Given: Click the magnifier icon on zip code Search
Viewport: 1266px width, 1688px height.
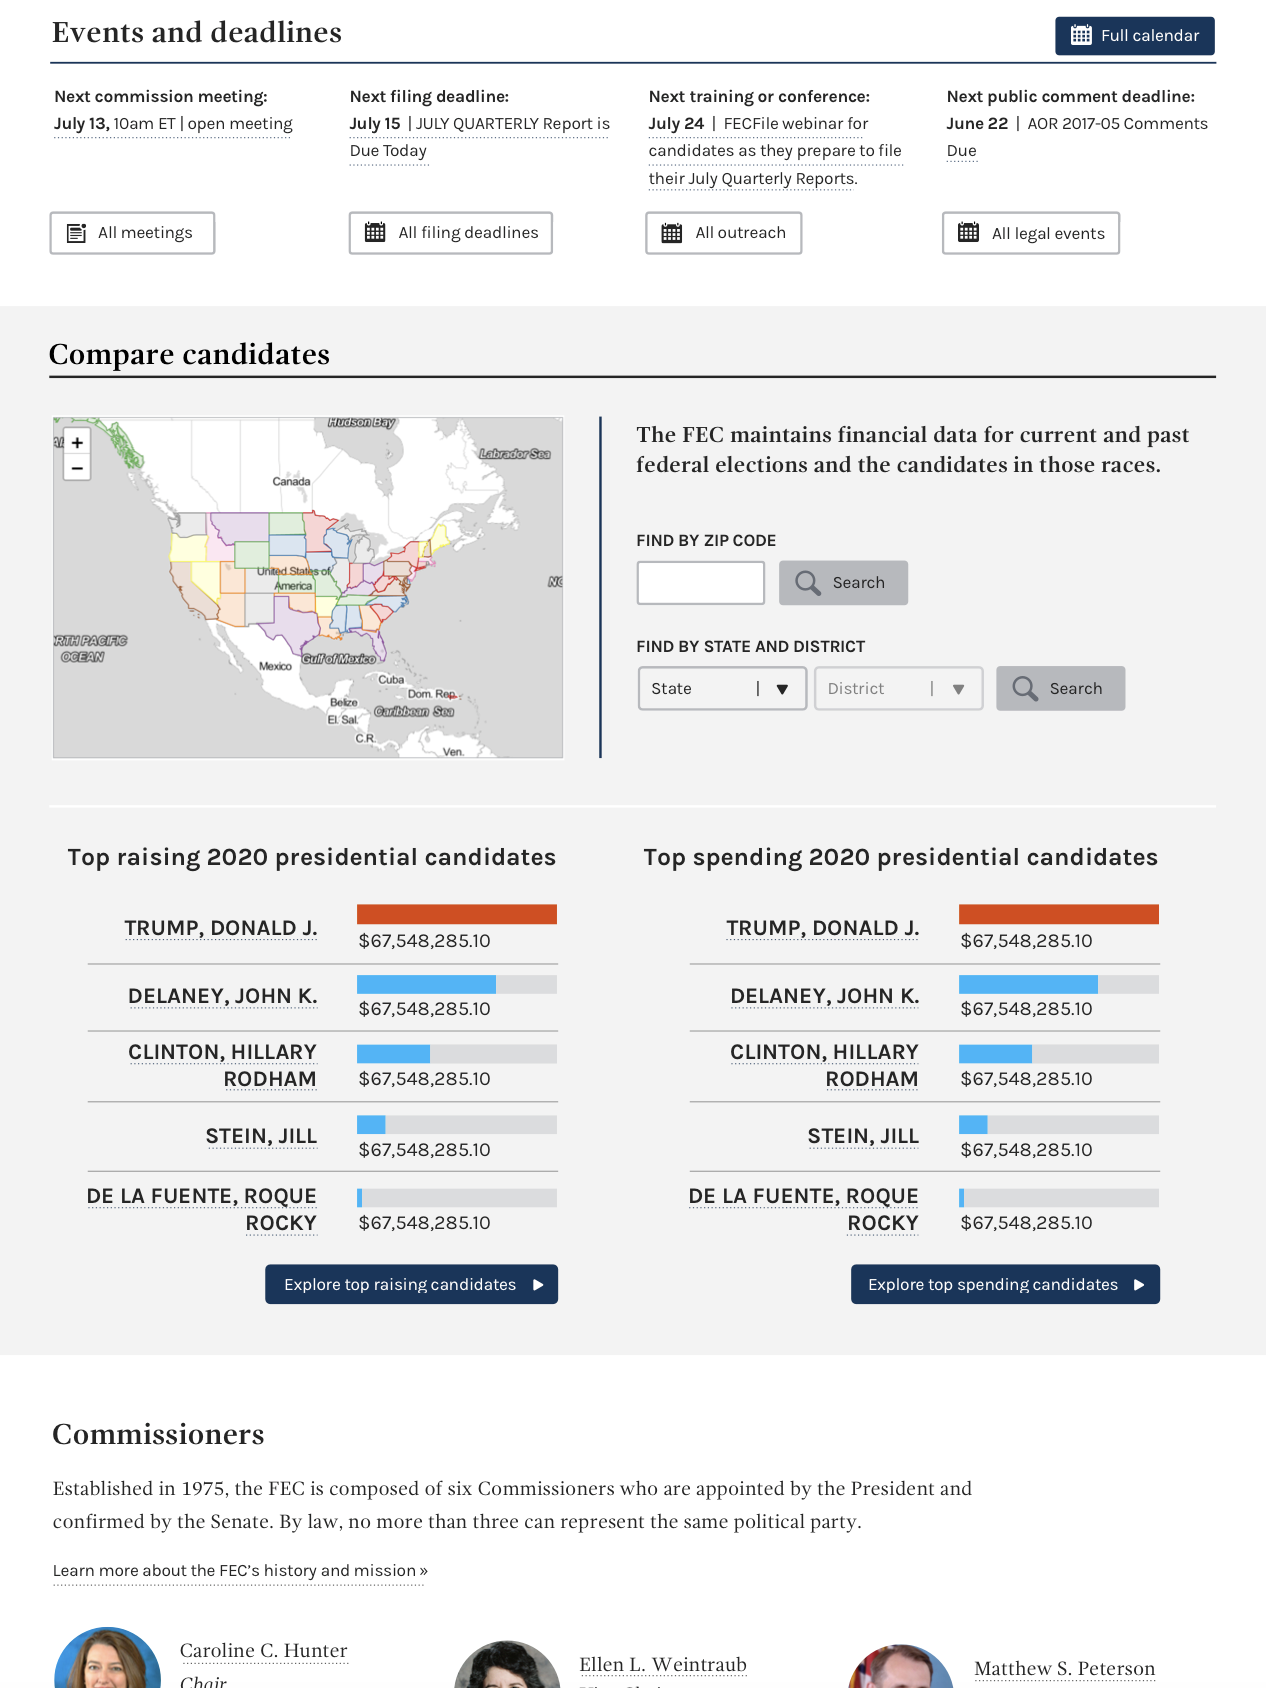Looking at the screenshot, I should (x=807, y=582).
